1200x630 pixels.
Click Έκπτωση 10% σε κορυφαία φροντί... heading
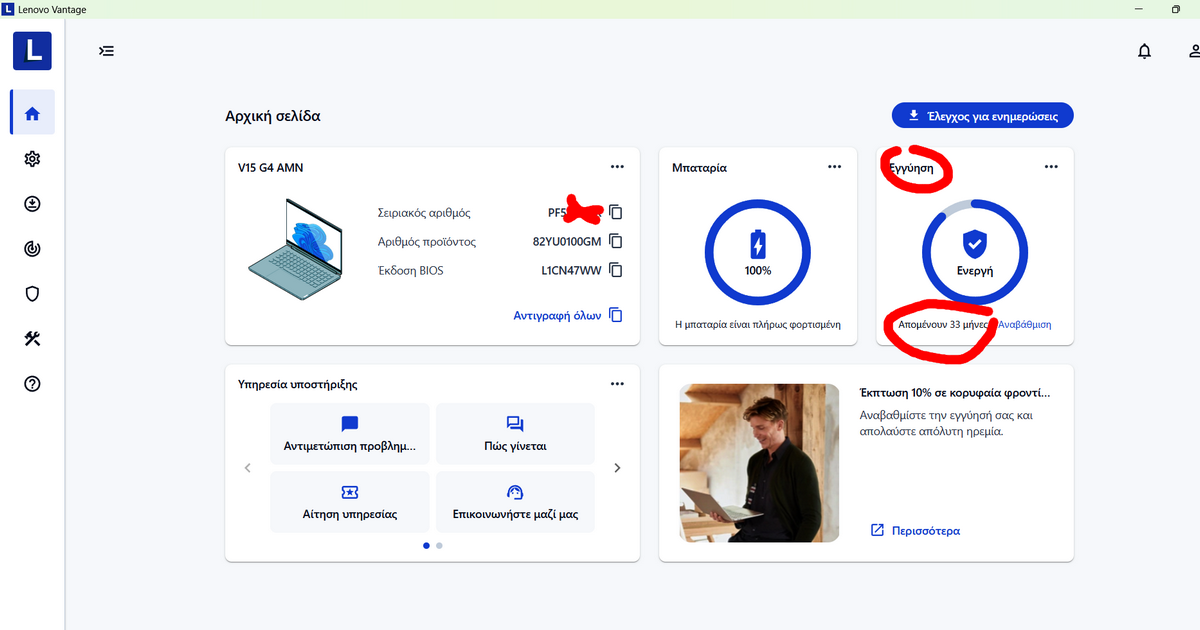955,392
